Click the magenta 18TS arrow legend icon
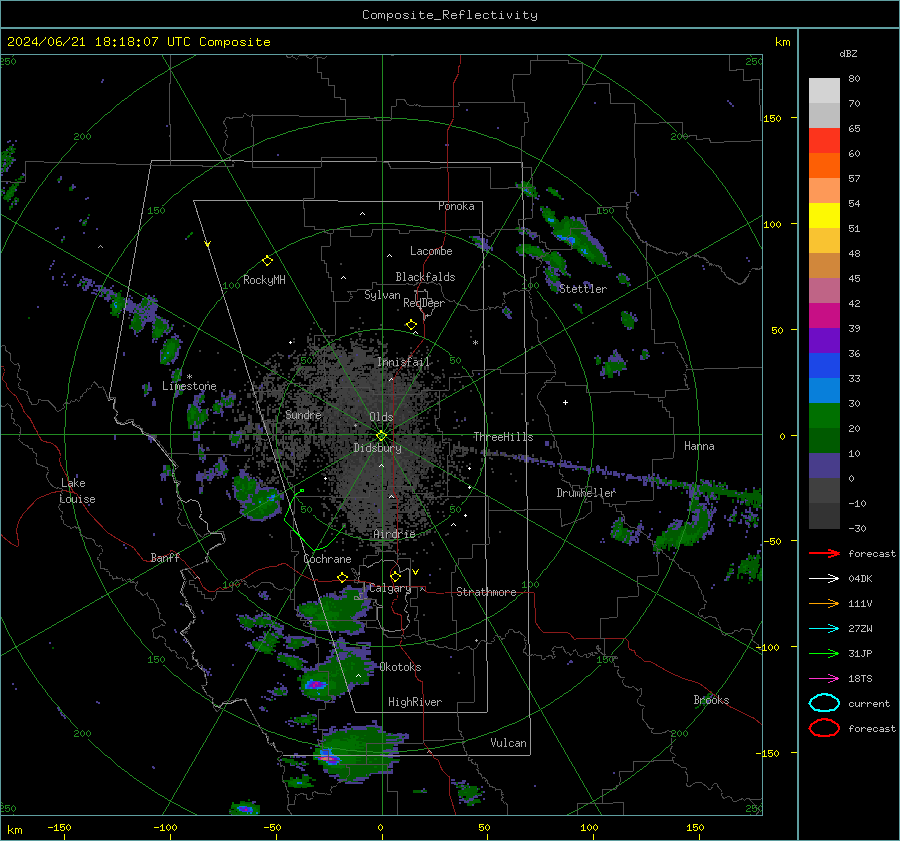The height and width of the screenshot is (841, 900). pos(824,679)
